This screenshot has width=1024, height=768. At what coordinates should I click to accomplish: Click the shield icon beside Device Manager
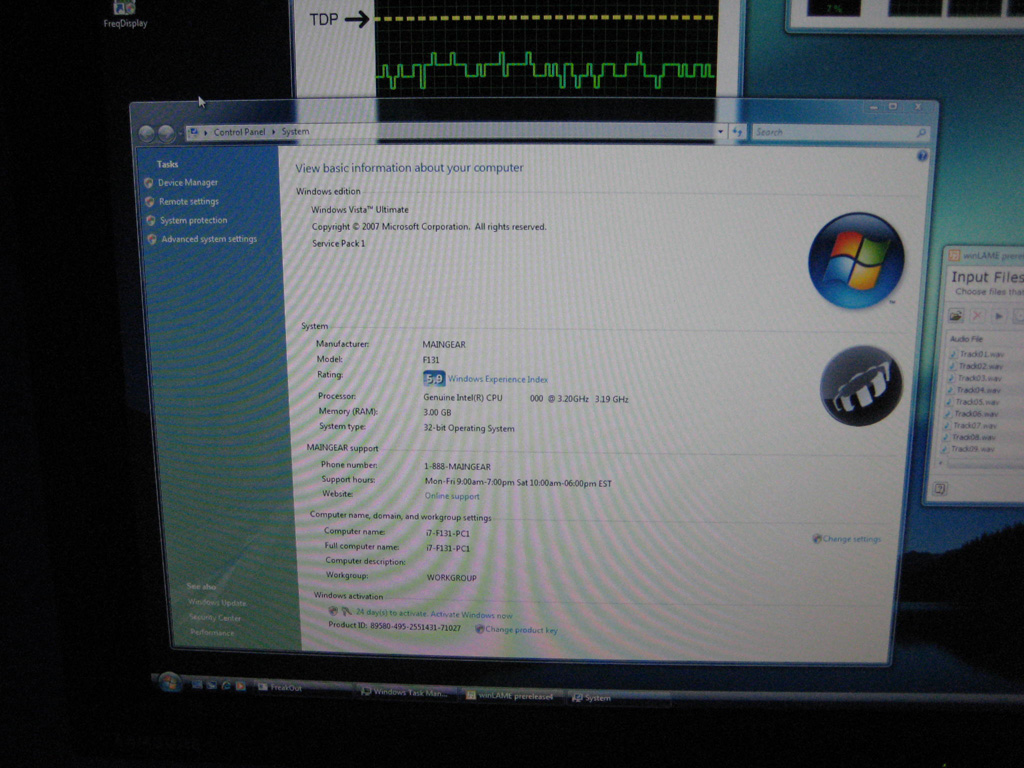click(148, 183)
